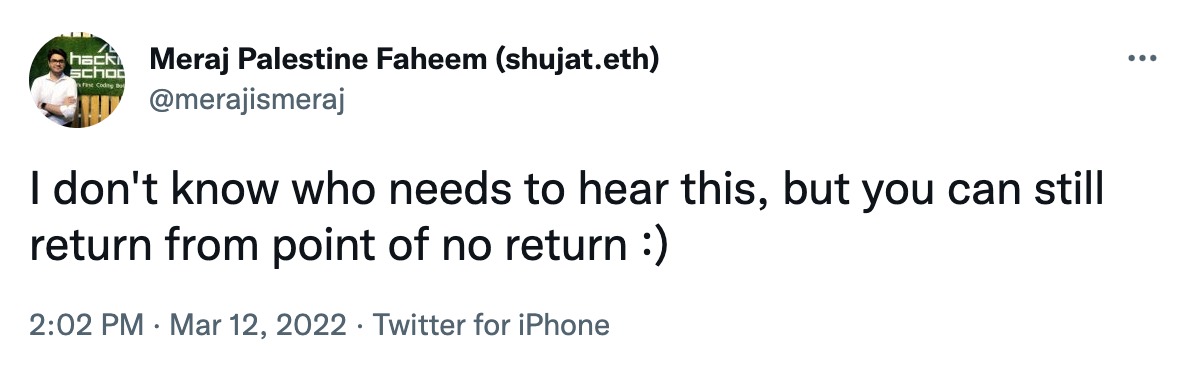Click 'you can still' at end of first line

983,192
